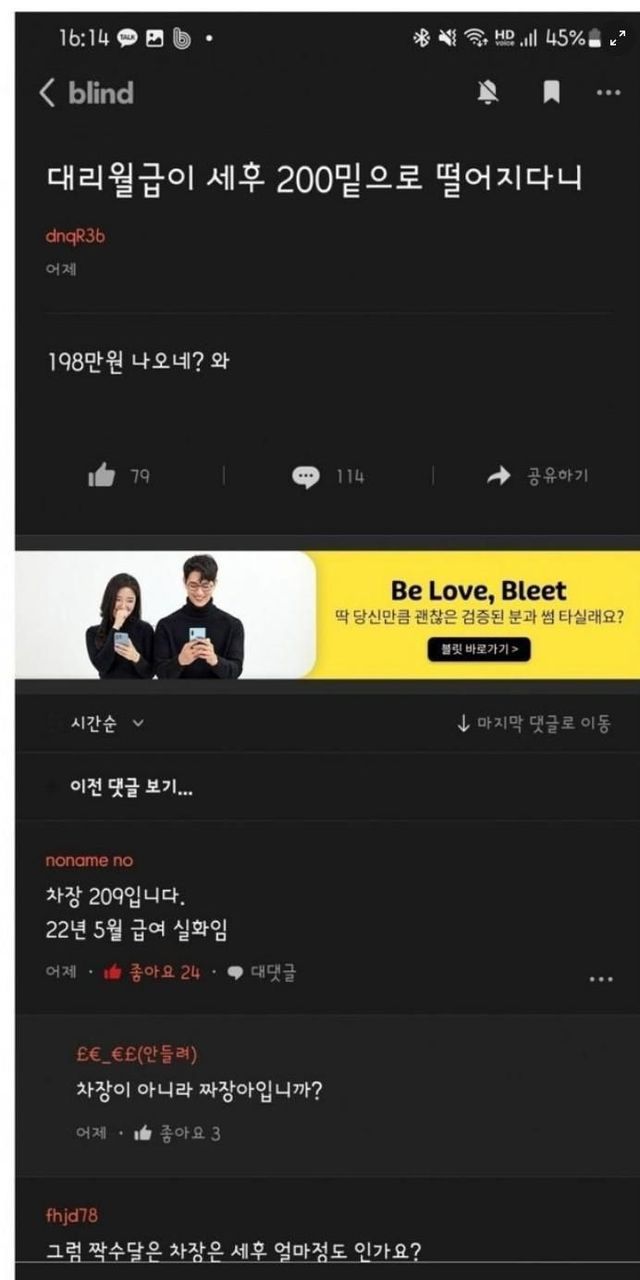640x1280 pixels.
Task: Open commenter fhjd78's profile name
Action: coord(73,1215)
